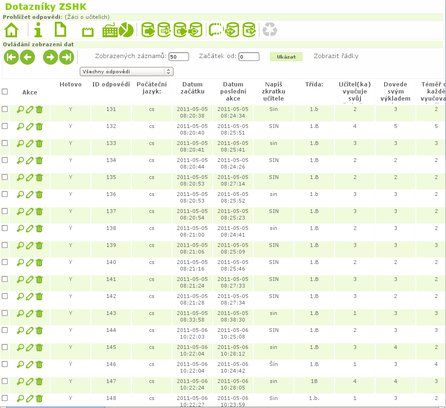View response 131 details with magnifier

pyautogui.click(x=20, y=109)
